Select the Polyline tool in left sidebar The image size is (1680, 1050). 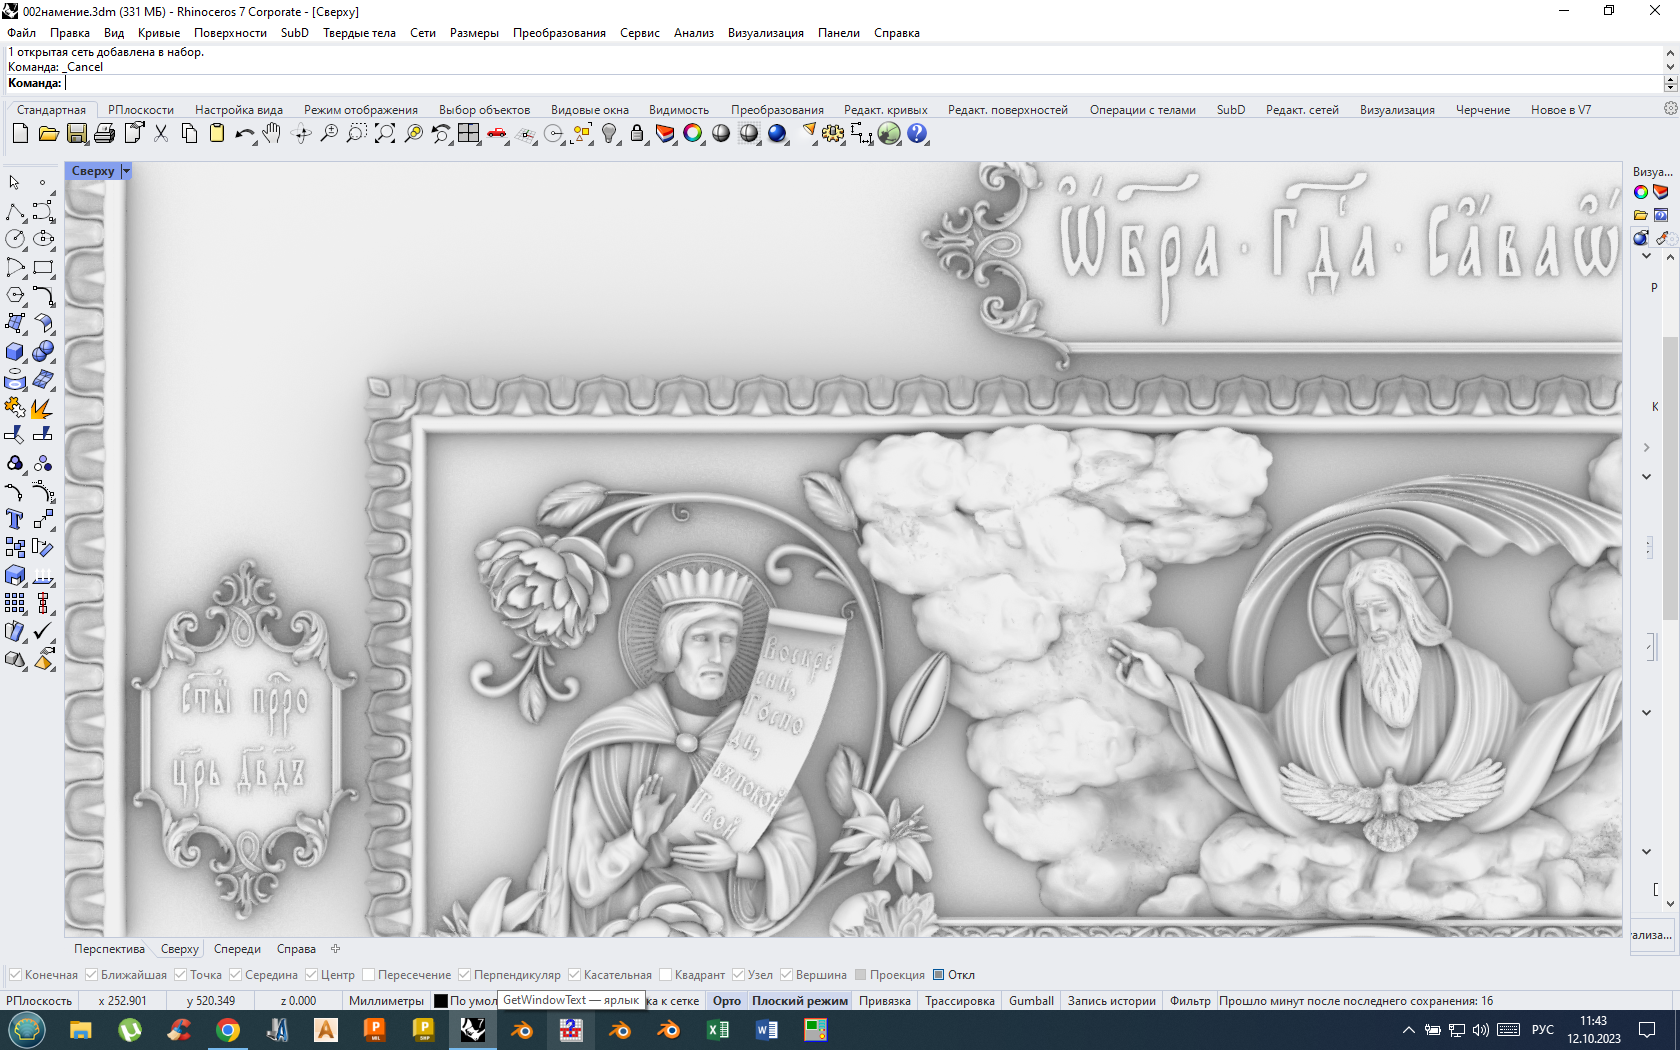tap(15, 211)
